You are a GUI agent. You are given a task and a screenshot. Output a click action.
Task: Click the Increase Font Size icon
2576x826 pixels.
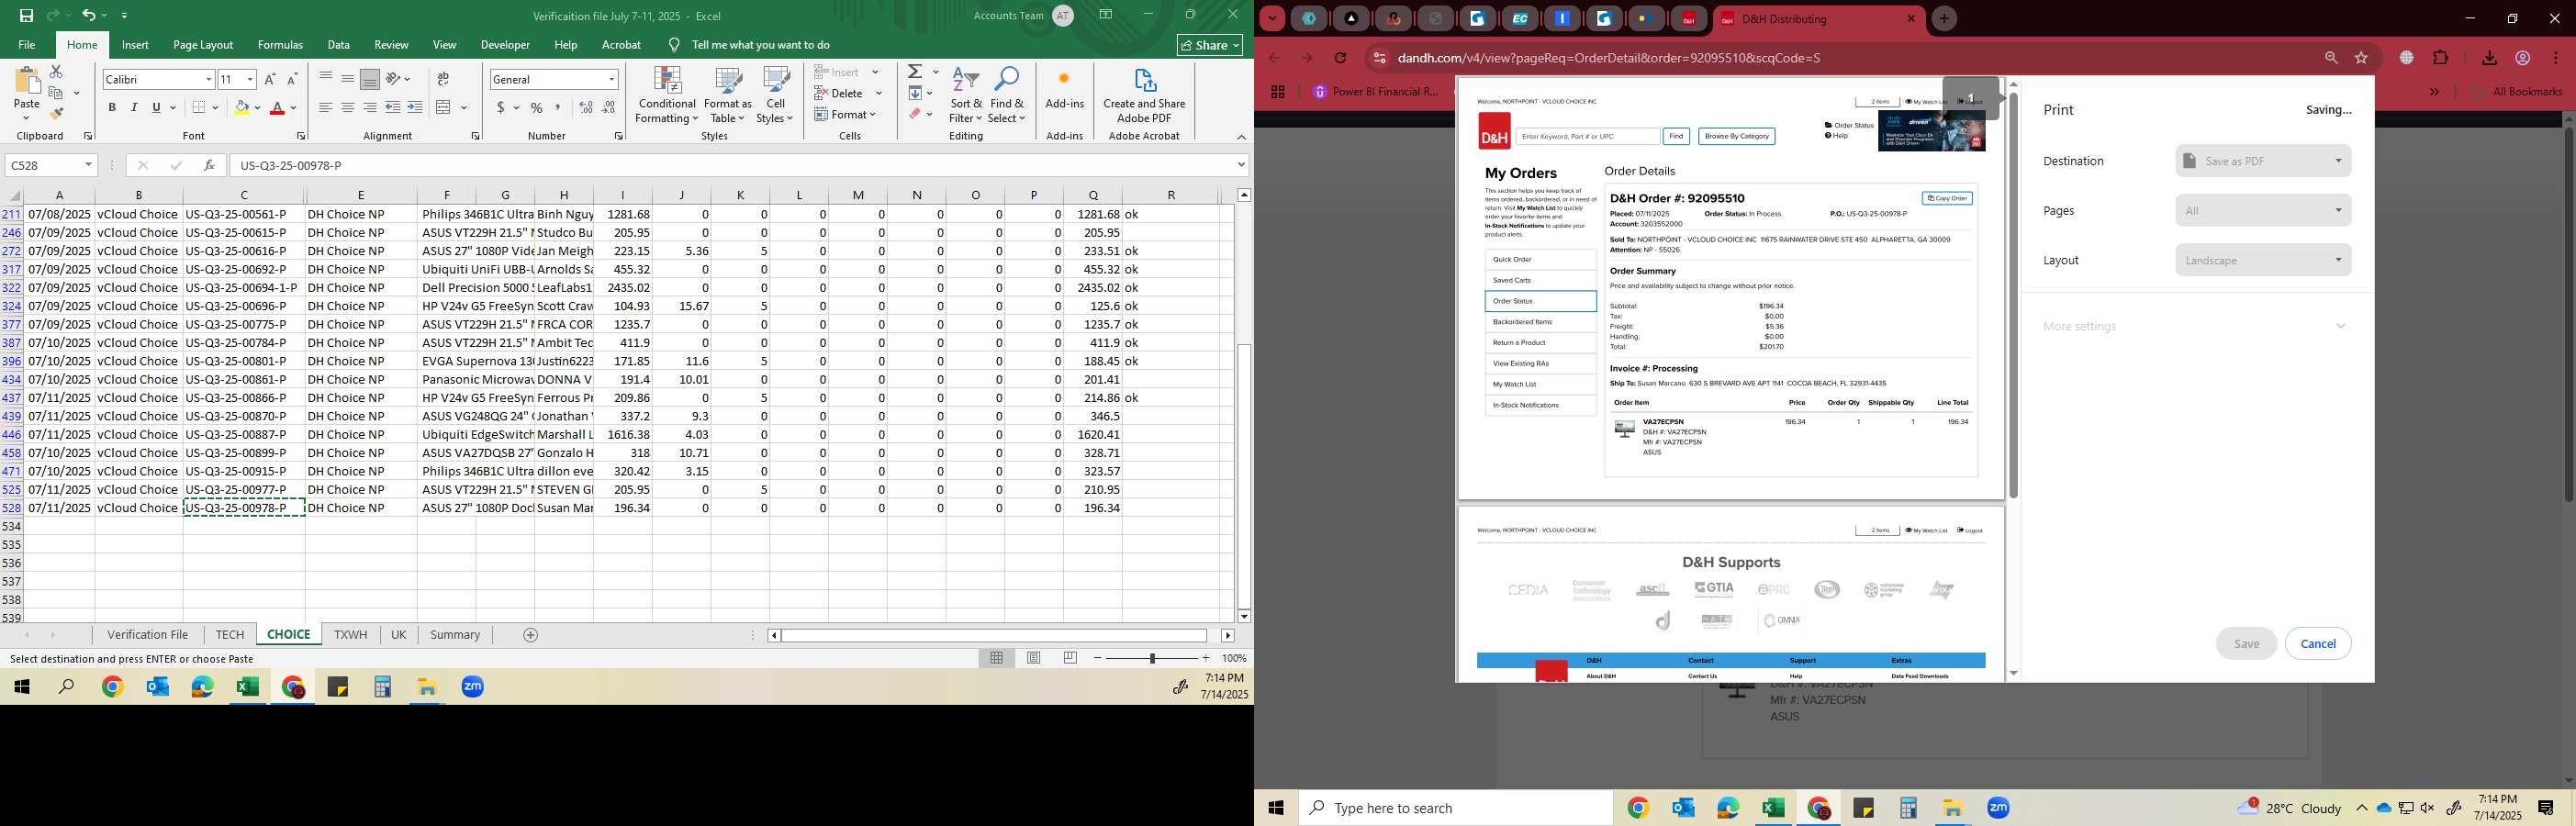pos(270,79)
